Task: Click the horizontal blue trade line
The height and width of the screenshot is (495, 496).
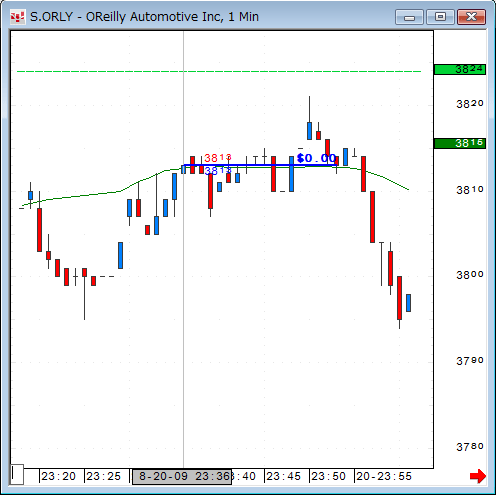Action: [260, 165]
